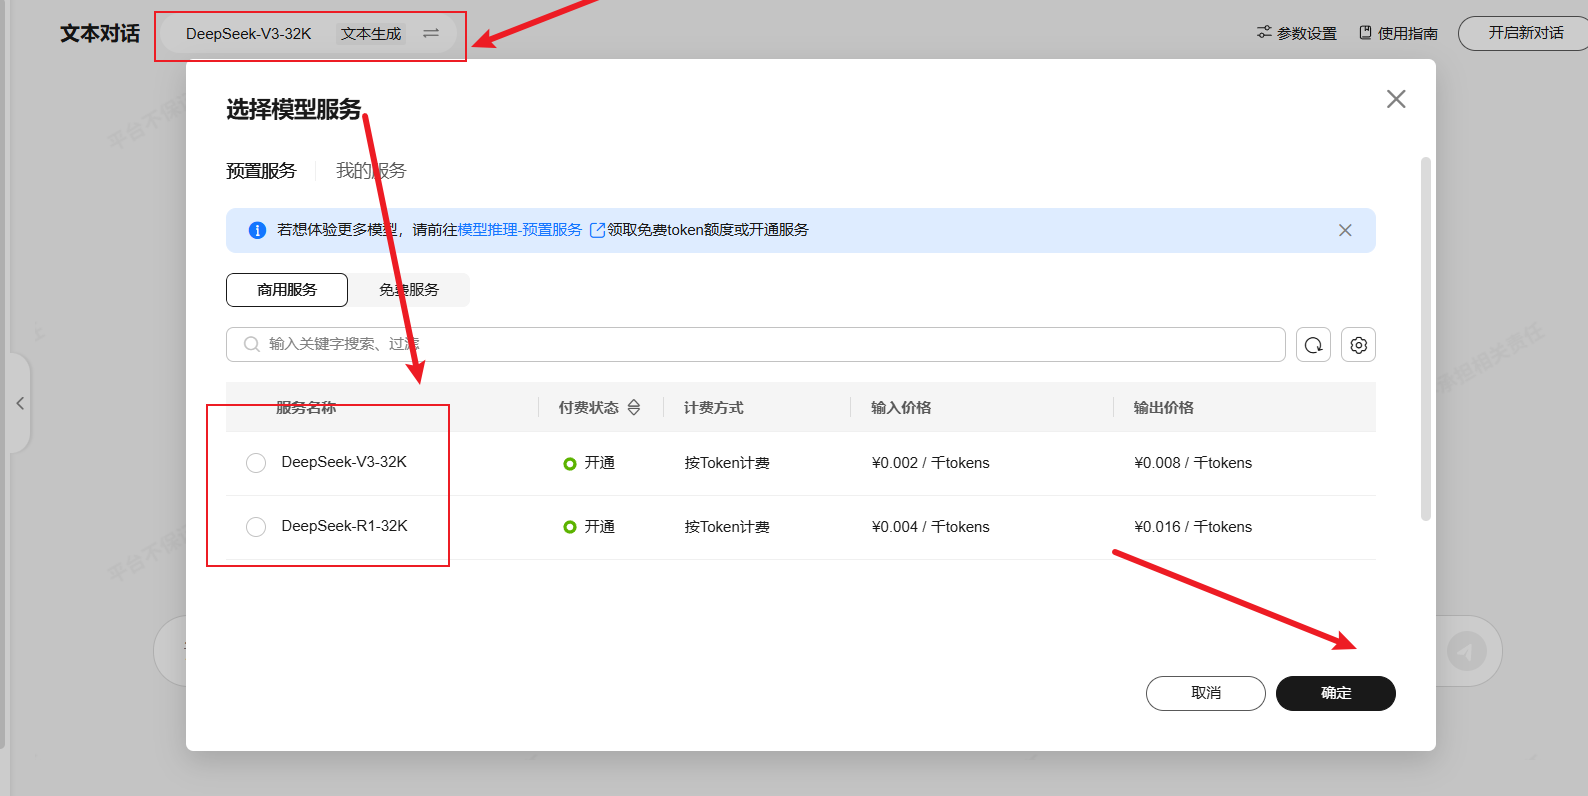
Task: Open the 模型推理-预置服务 link
Action: point(520,230)
